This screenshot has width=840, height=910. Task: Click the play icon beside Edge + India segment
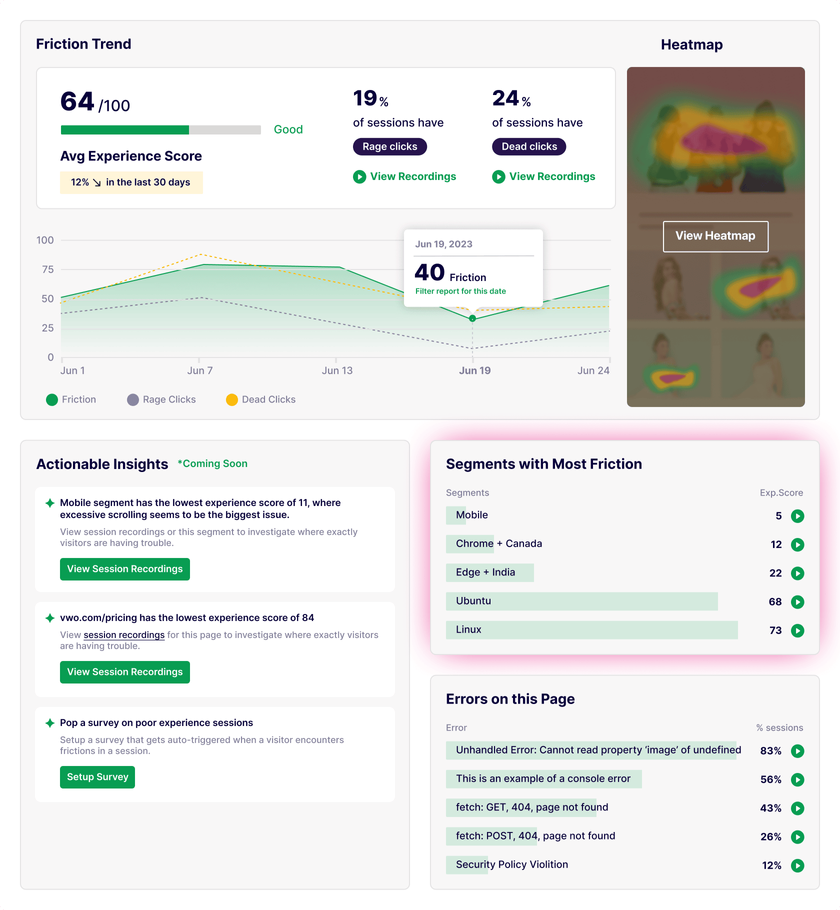(x=797, y=574)
